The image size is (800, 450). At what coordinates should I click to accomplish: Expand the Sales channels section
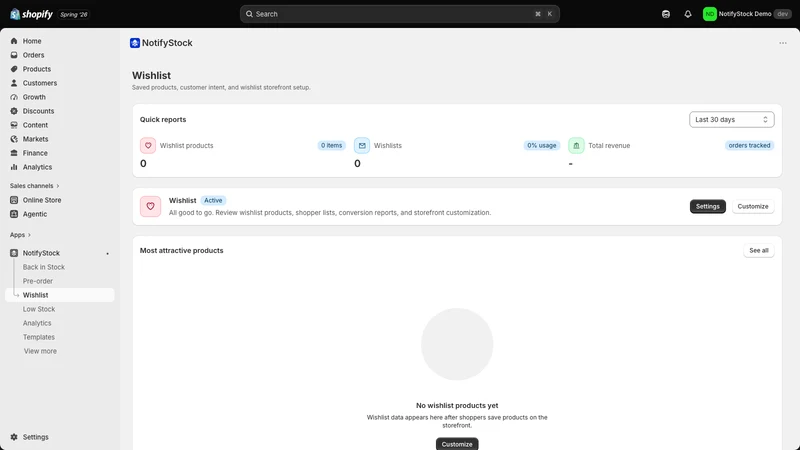pos(34,186)
